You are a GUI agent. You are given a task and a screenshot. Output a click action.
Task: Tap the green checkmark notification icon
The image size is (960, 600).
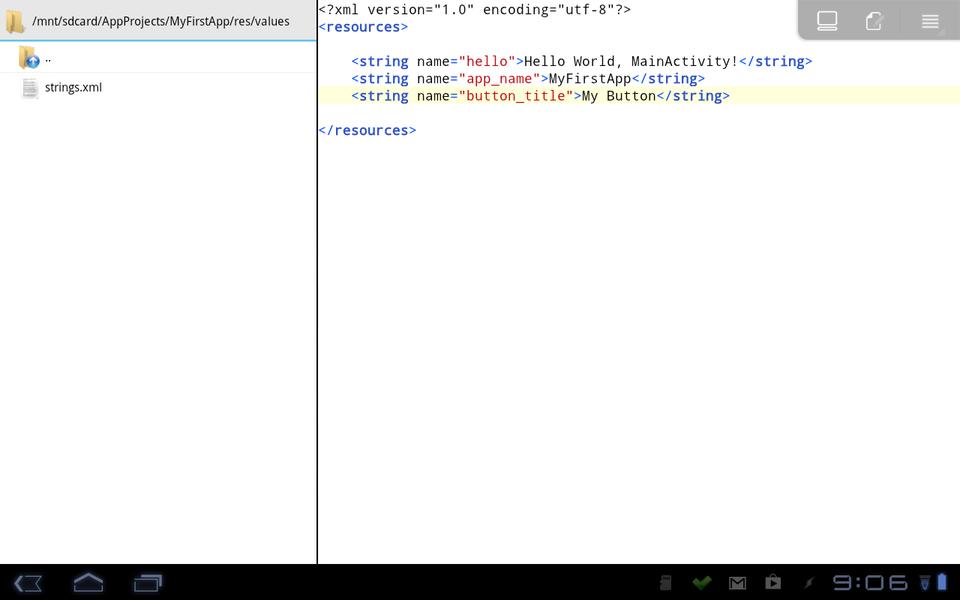701,582
